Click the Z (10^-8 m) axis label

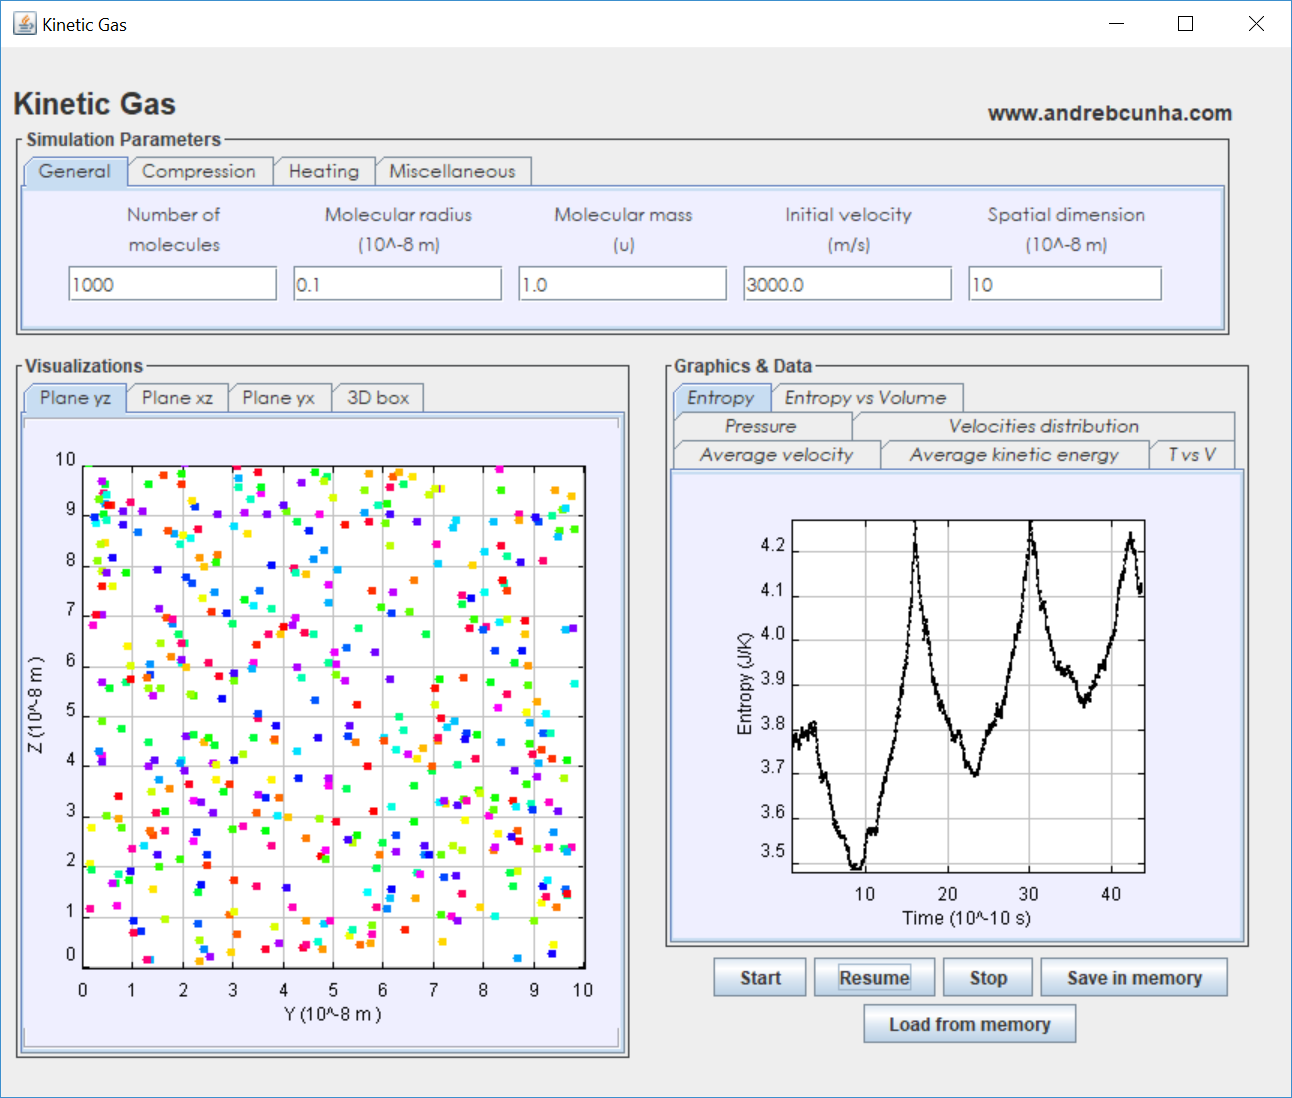pyautogui.click(x=36, y=705)
